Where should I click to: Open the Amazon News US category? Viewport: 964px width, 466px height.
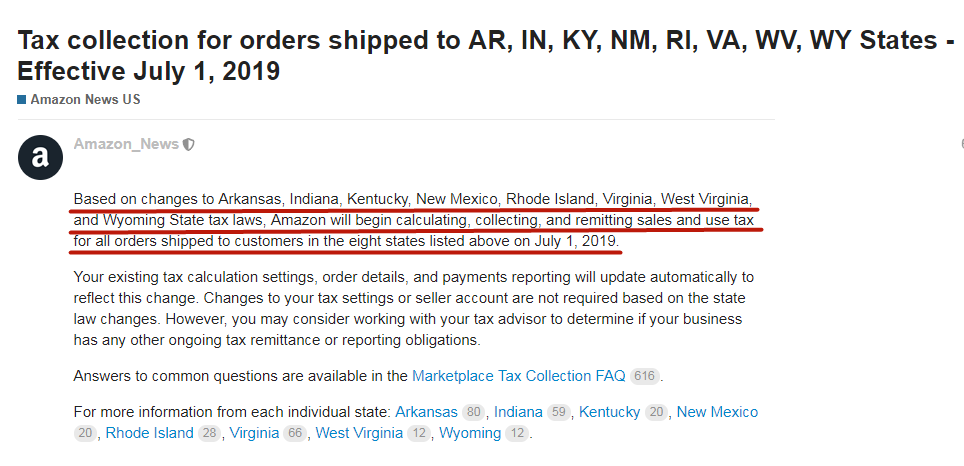point(85,99)
